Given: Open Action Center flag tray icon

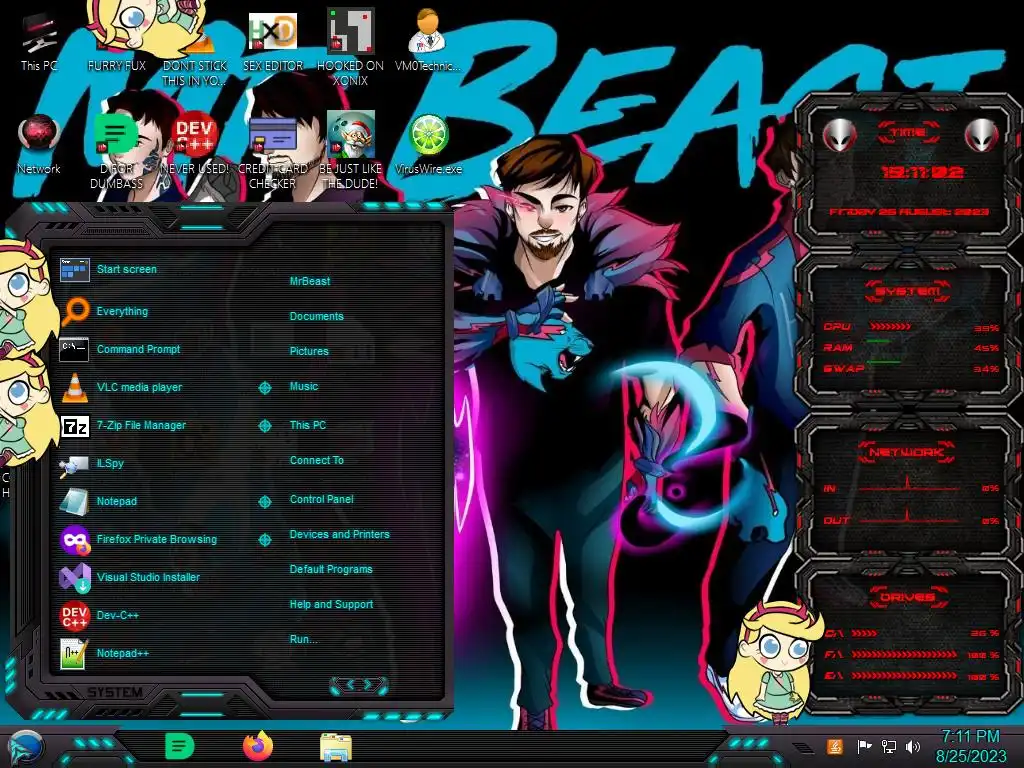Looking at the screenshot, I should pyautogui.click(x=864, y=746).
